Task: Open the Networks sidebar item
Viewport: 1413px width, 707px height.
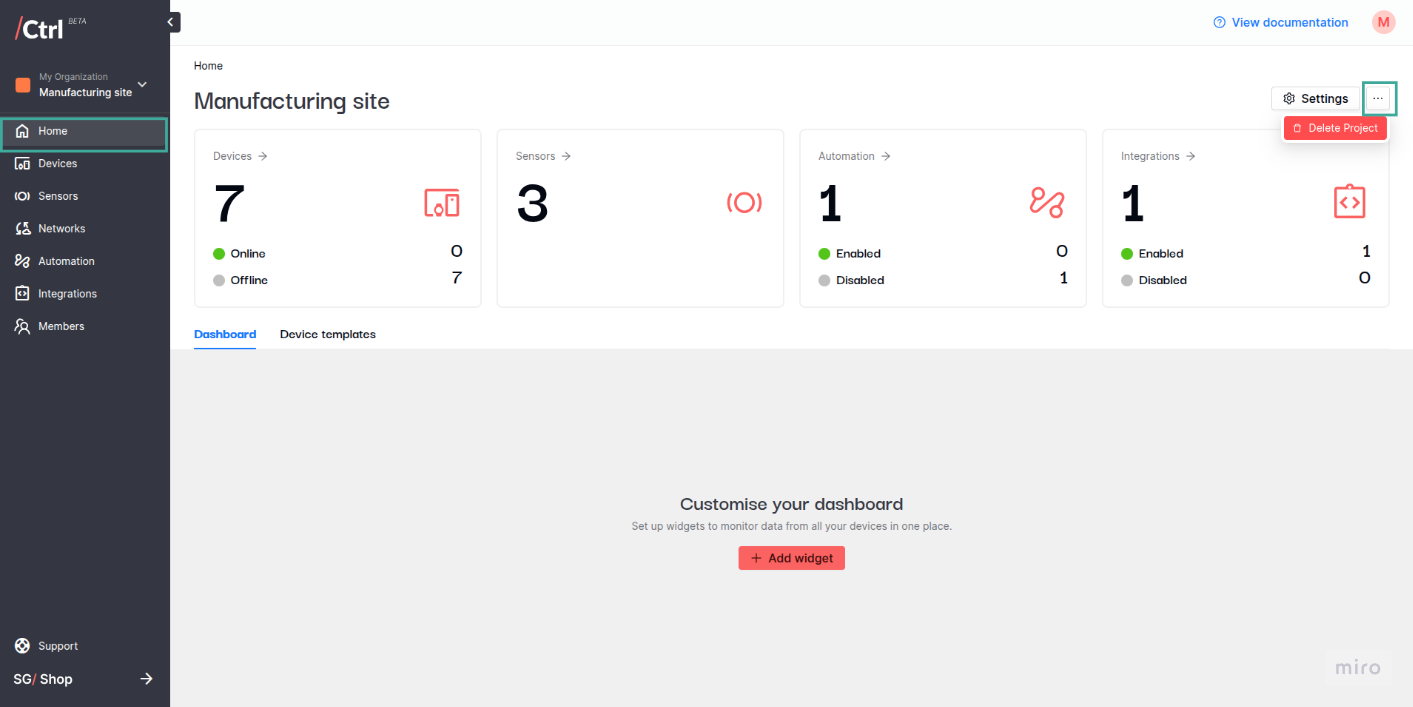Action: click(x=61, y=229)
